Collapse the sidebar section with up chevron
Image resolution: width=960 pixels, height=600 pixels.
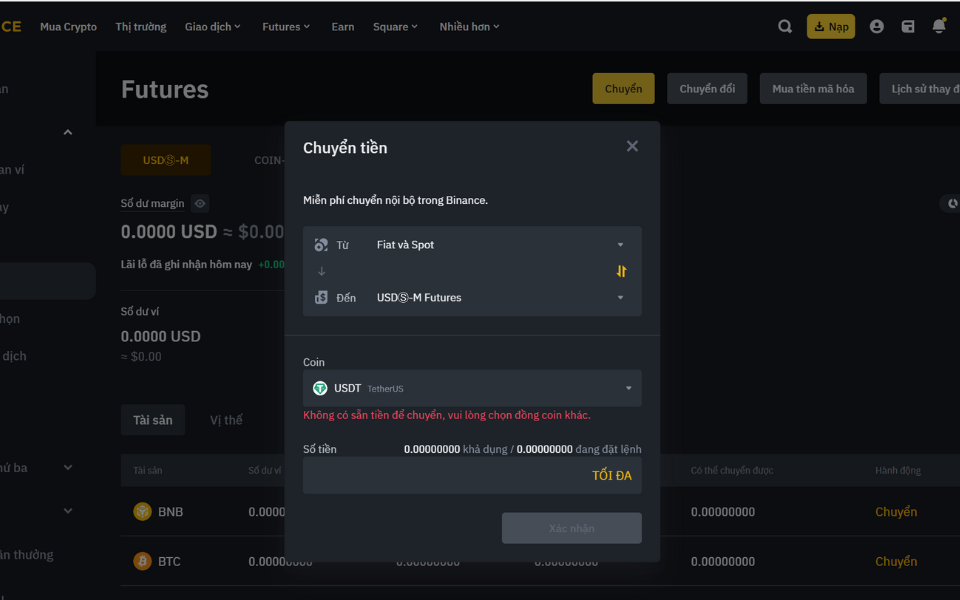pyautogui.click(x=67, y=132)
